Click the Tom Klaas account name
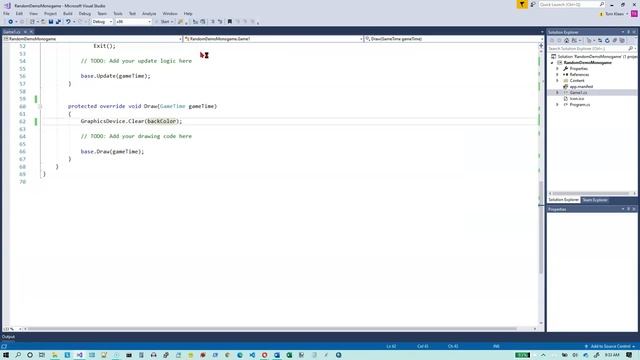This screenshot has height=360, width=640. click(x=614, y=14)
